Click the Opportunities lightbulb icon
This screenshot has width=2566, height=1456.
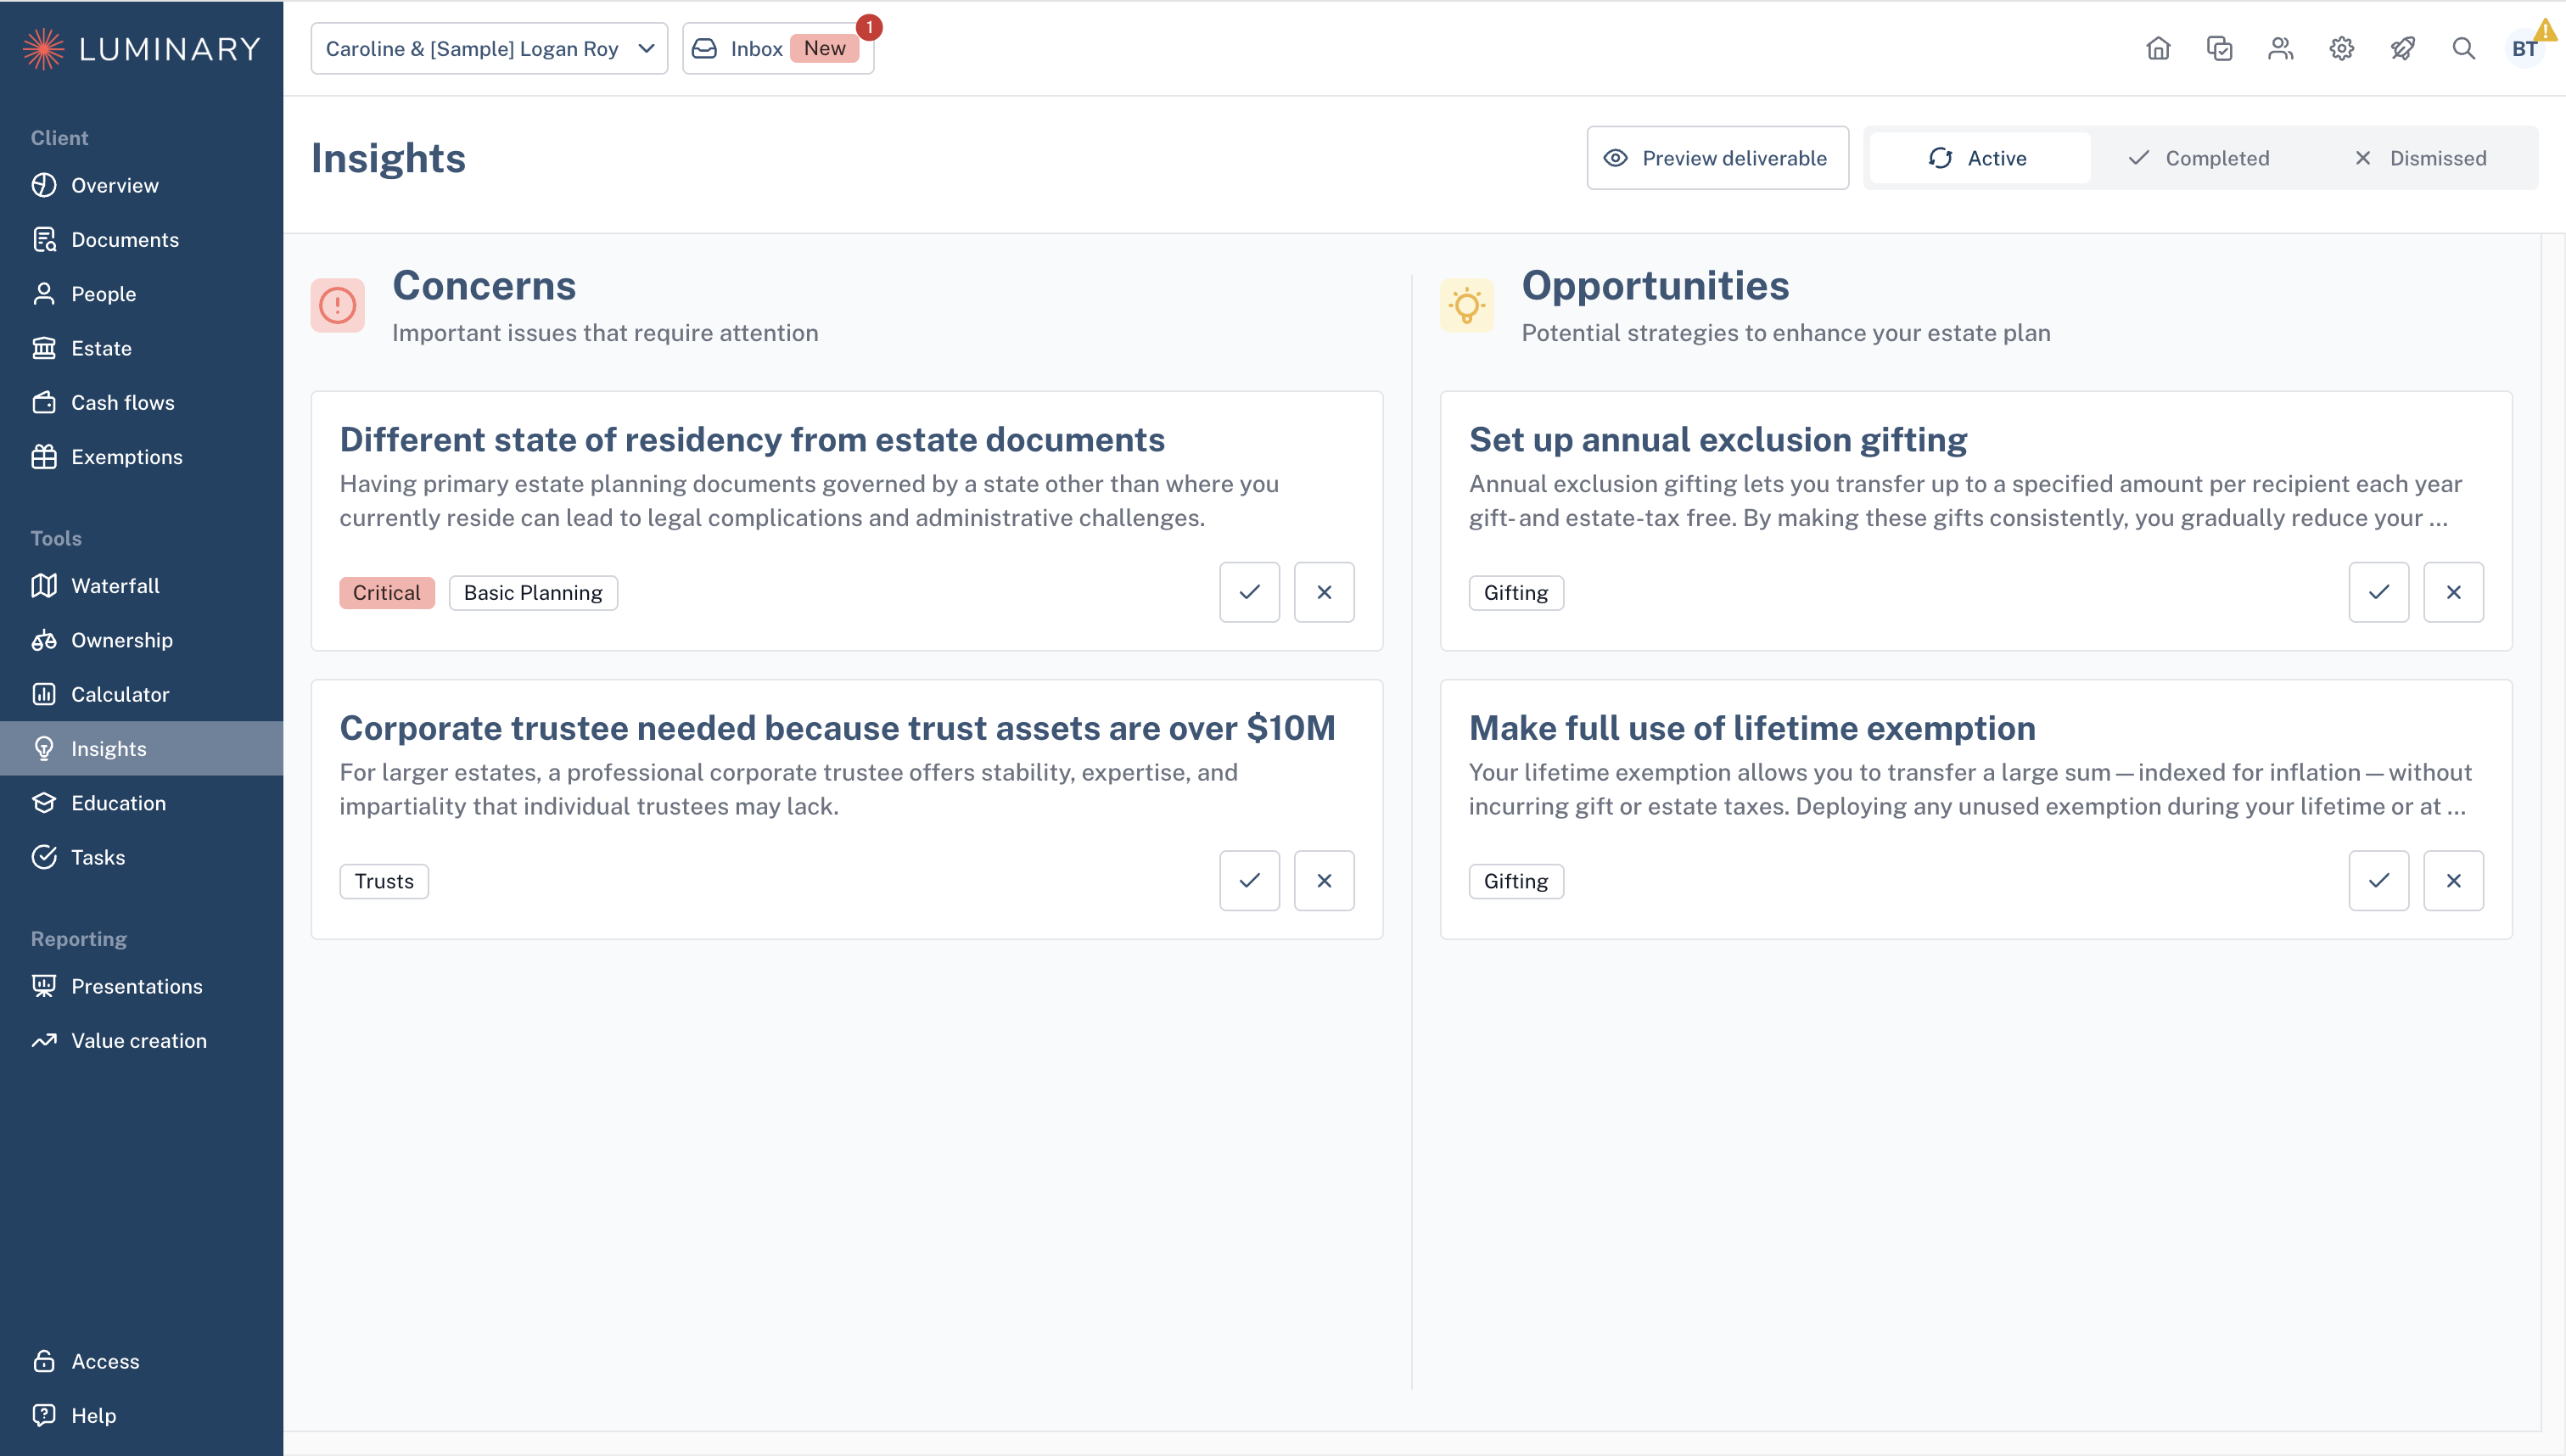[x=1466, y=305]
